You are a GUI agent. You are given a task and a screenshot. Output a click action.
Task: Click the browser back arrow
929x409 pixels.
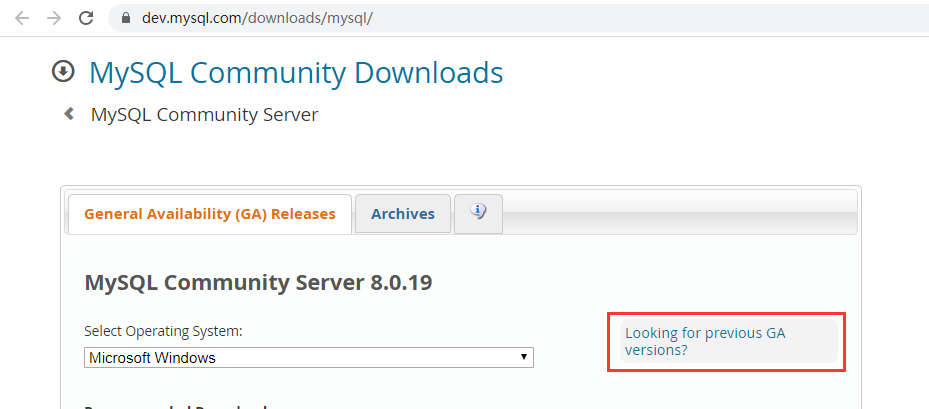click(x=22, y=18)
